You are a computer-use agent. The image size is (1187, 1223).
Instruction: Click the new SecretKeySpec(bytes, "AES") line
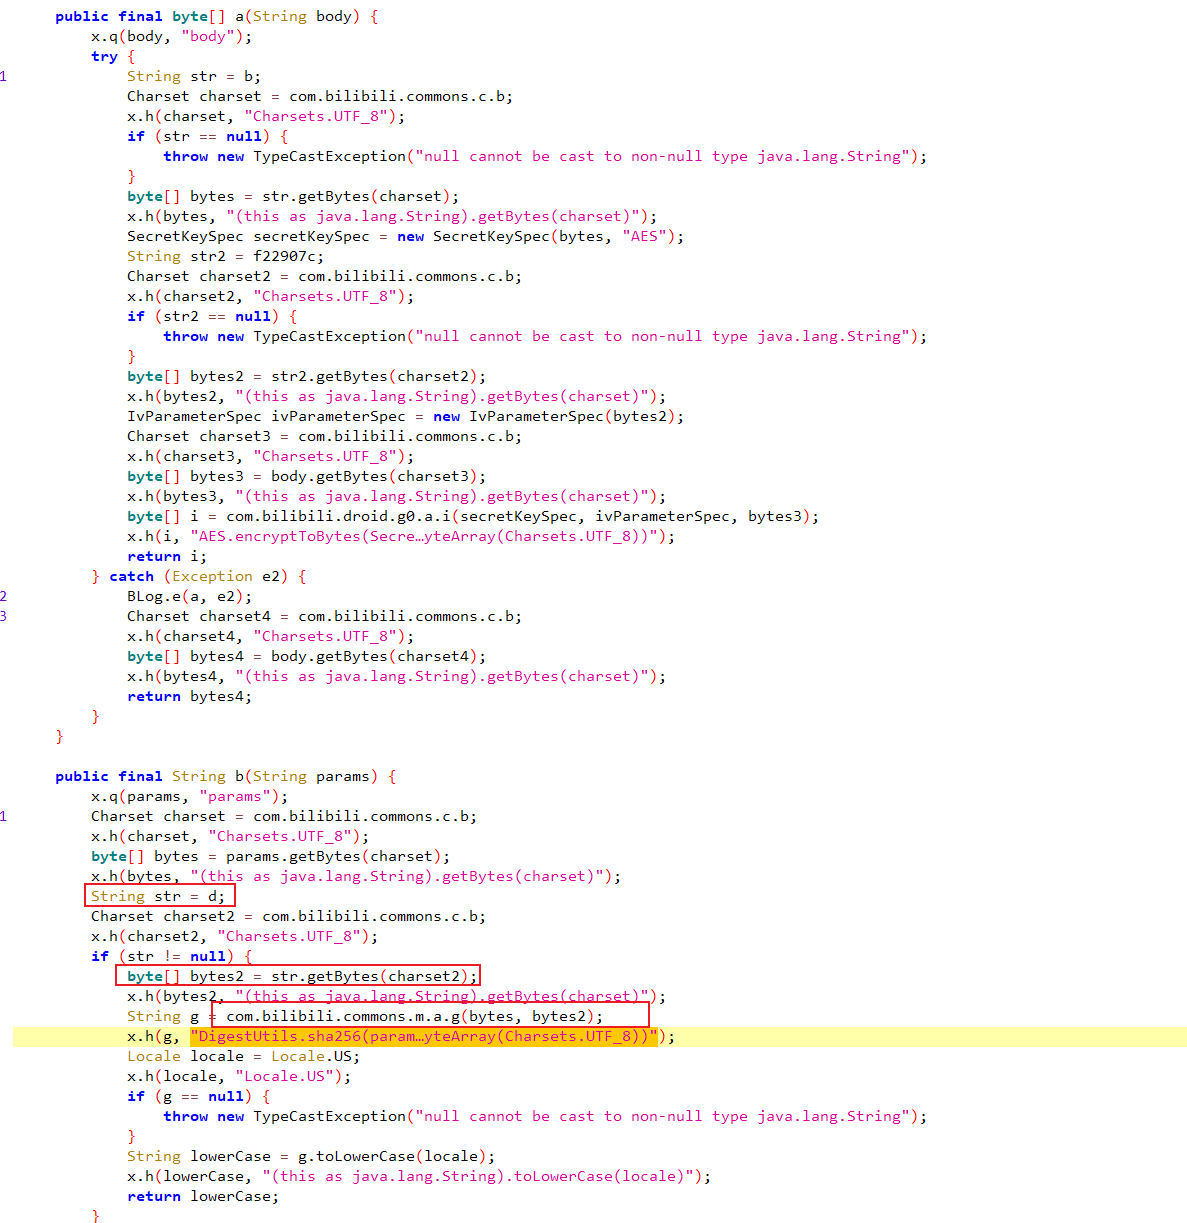(x=405, y=236)
